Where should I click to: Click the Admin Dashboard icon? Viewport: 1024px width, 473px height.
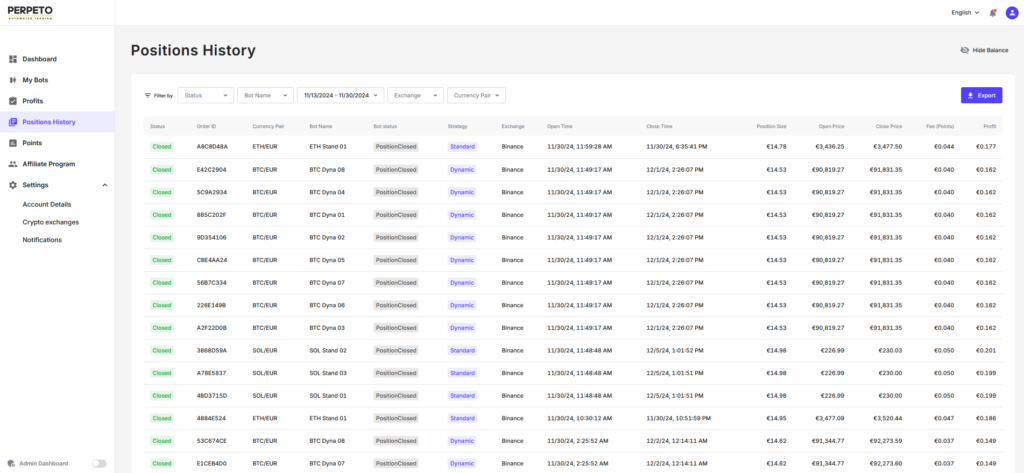12,463
